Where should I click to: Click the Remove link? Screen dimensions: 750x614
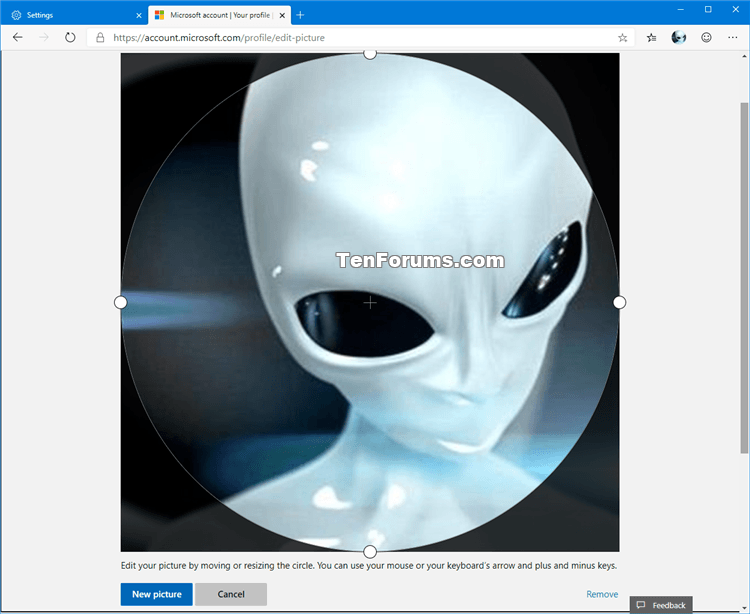click(x=602, y=594)
